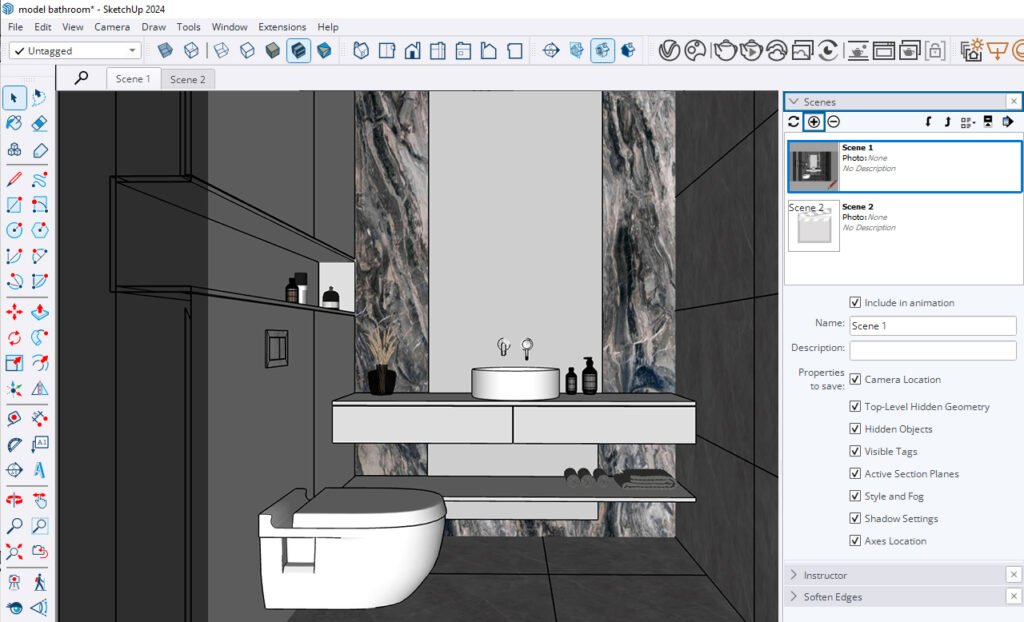The height and width of the screenshot is (622, 1024).
Task: Select the arrow Select tool
Action: tap(15, 97)
